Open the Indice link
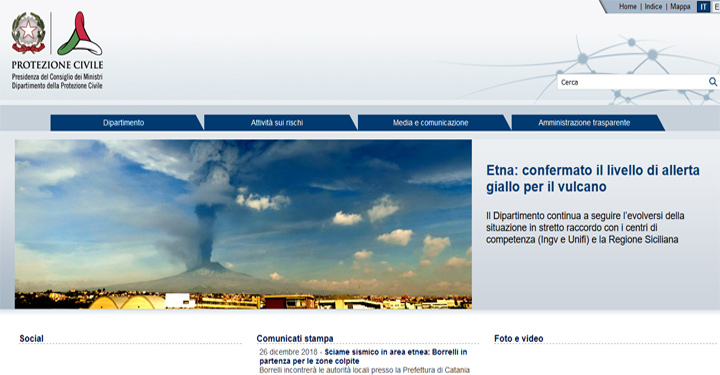The image size is (720, 375). point(653,6)
